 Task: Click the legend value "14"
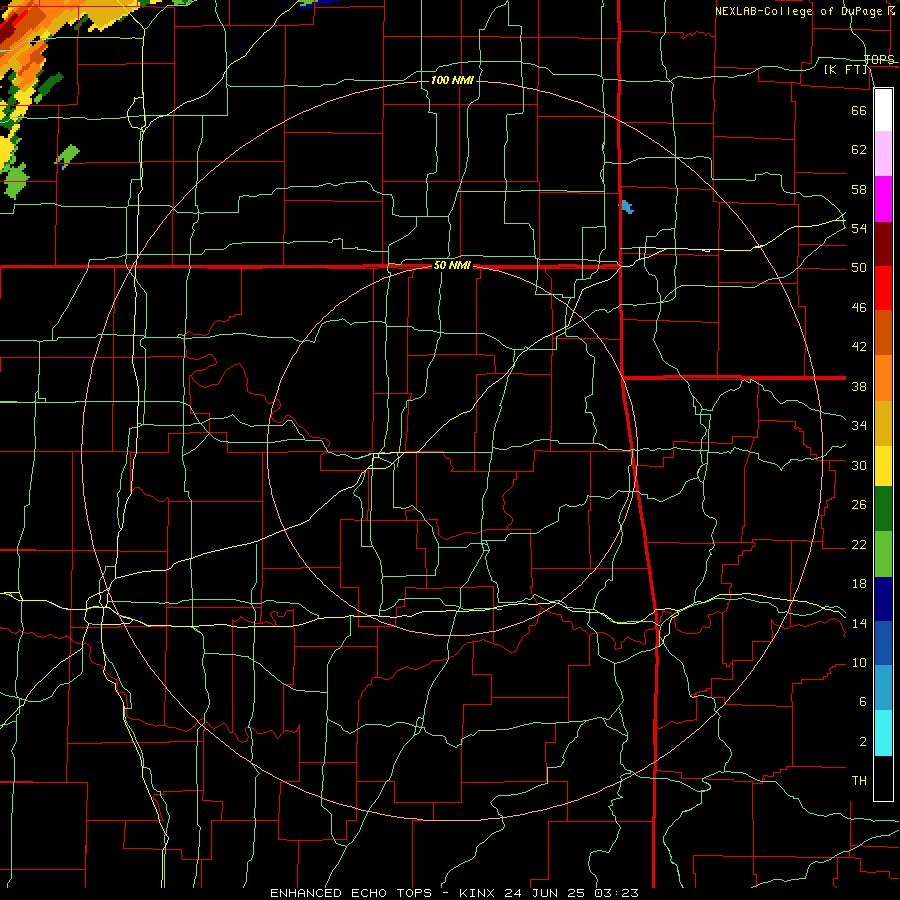859,623
